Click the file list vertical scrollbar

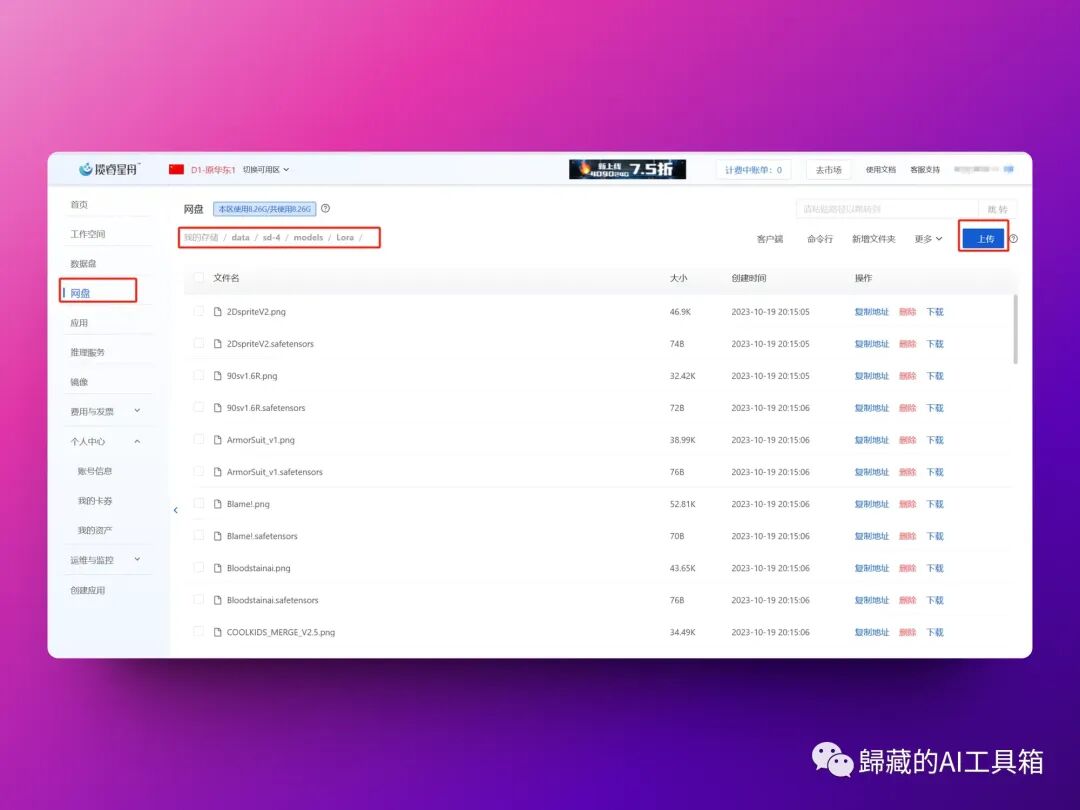pos(1015,329)
